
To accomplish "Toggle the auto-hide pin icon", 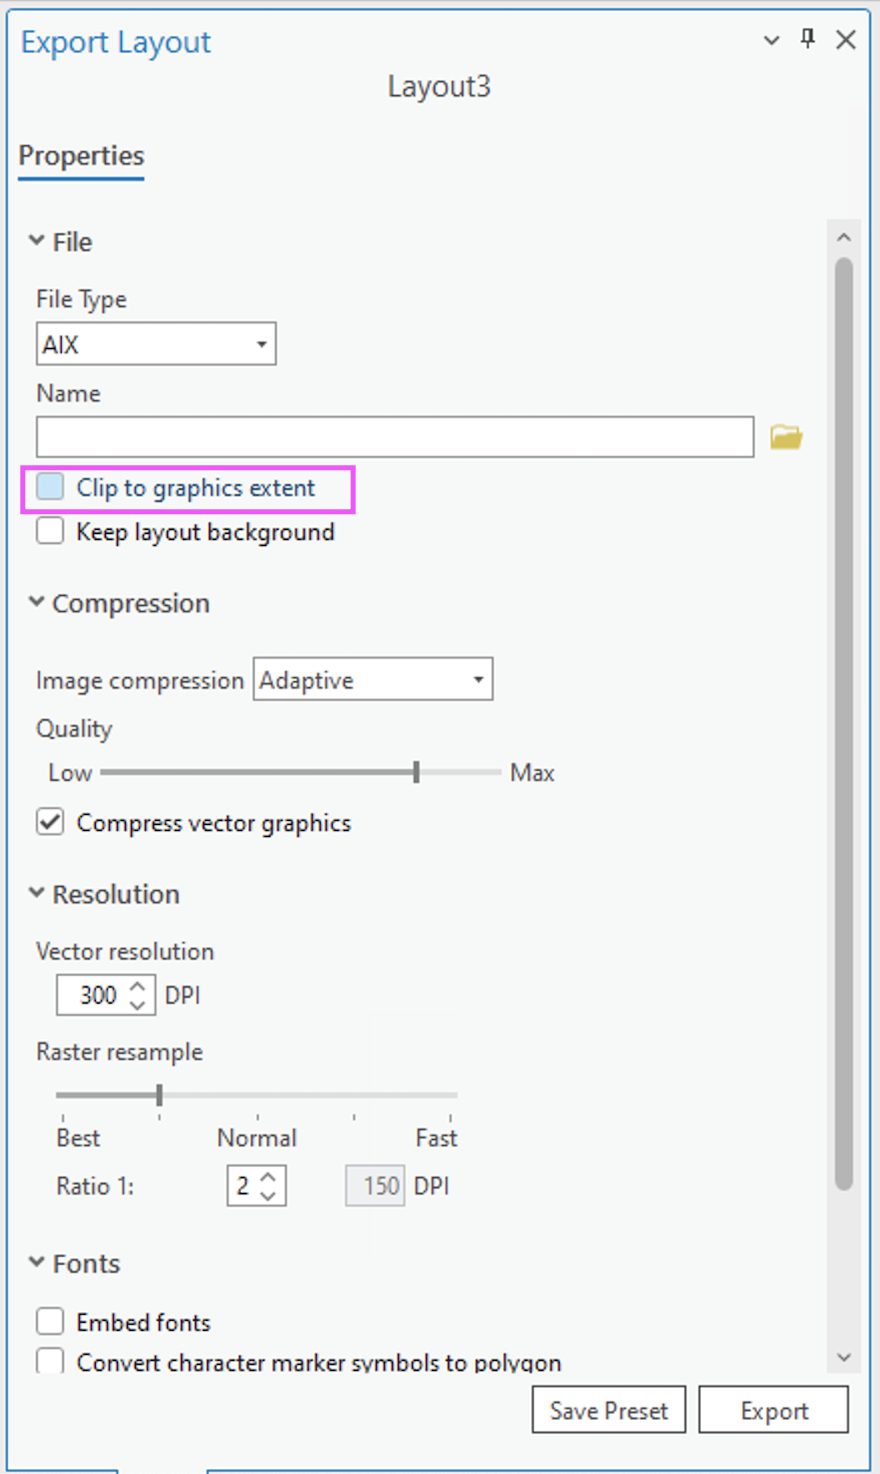I will [x=808, y=39].
